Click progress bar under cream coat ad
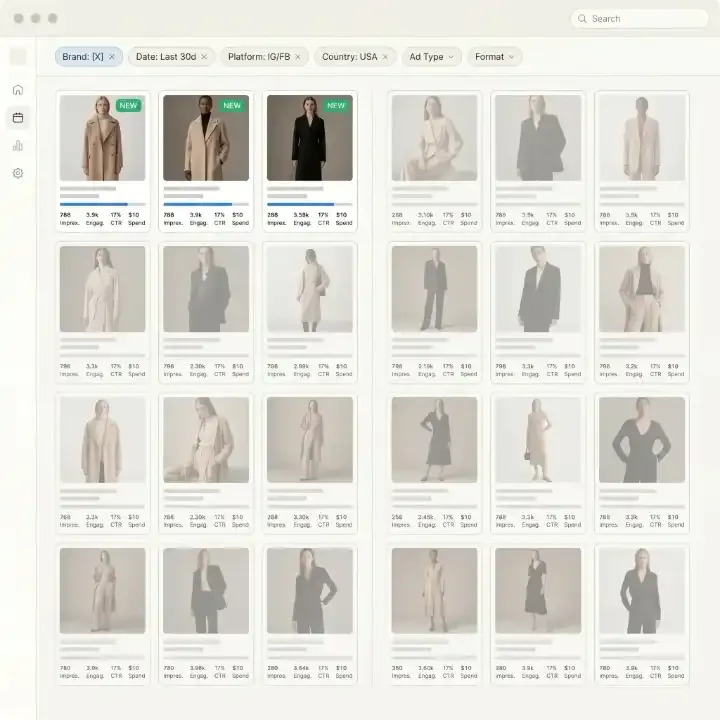This screenshot has height=720, width=720. (206, 204)
